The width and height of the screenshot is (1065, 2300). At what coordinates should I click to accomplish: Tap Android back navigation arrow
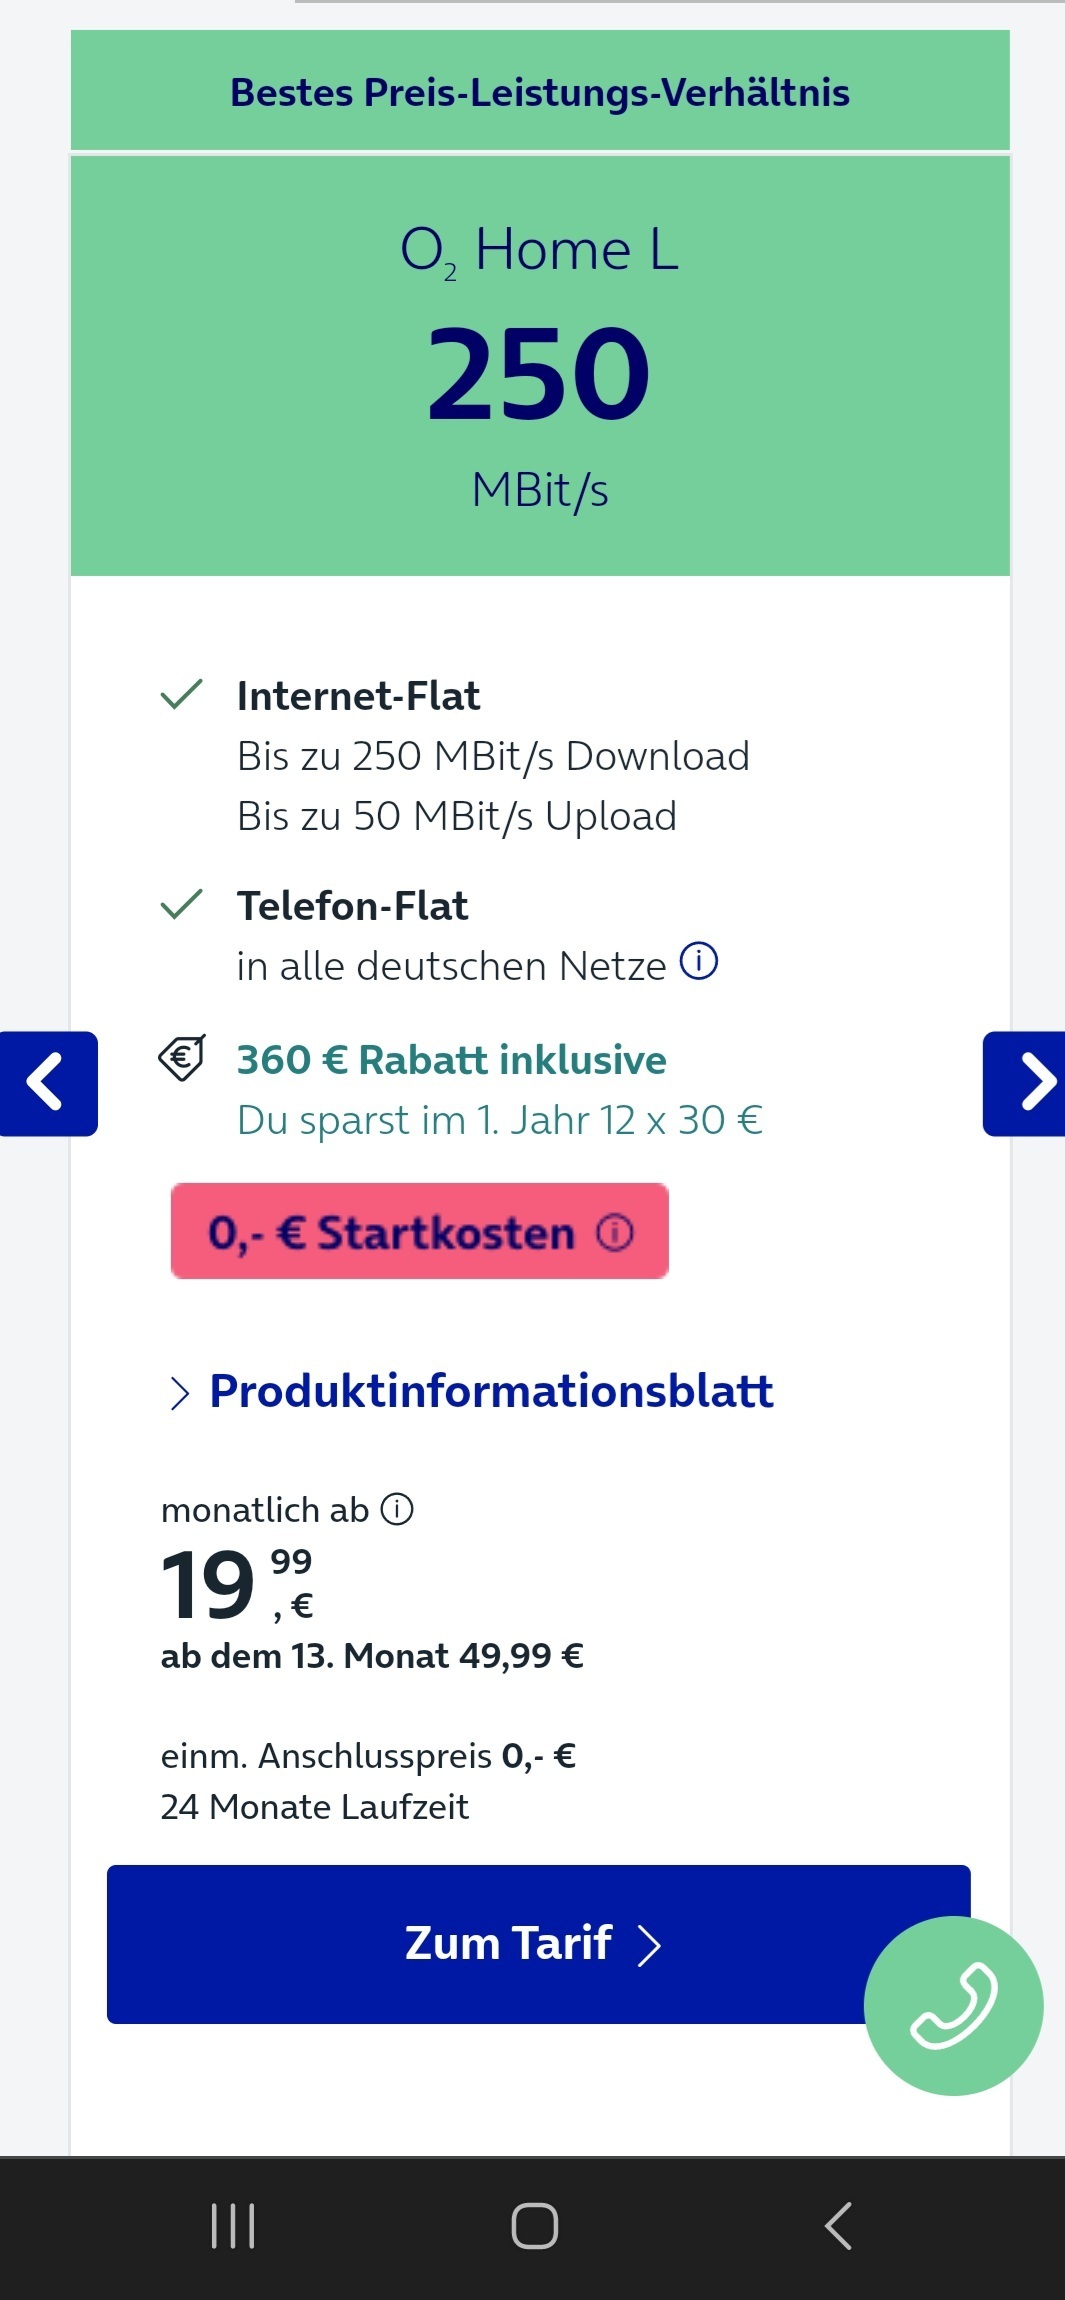838,2226
